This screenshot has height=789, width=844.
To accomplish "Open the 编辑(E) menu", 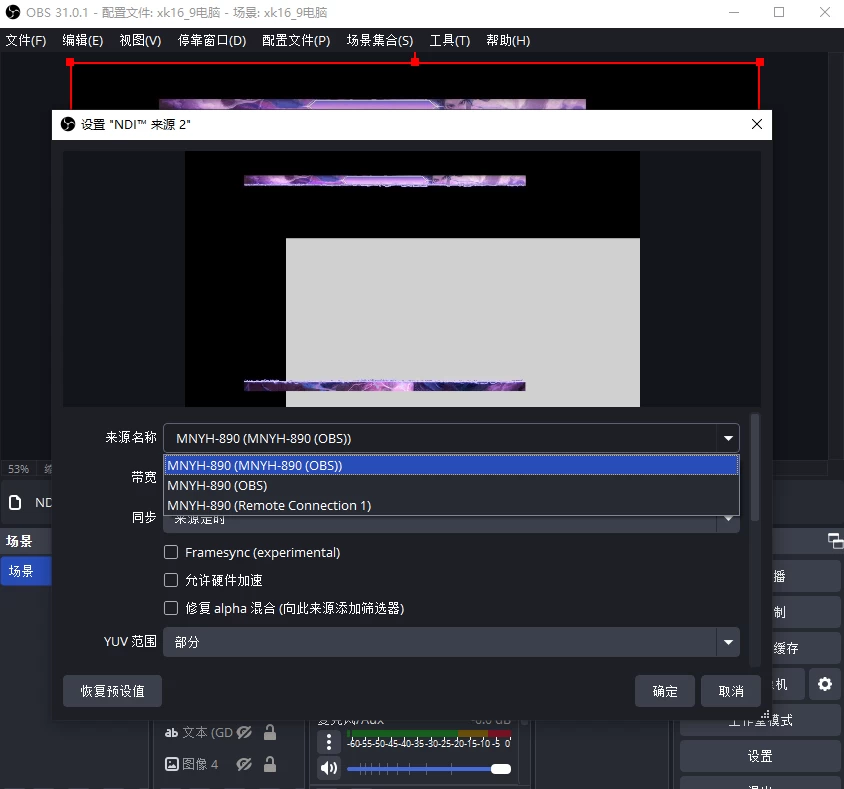I will (x=82, y=40).
